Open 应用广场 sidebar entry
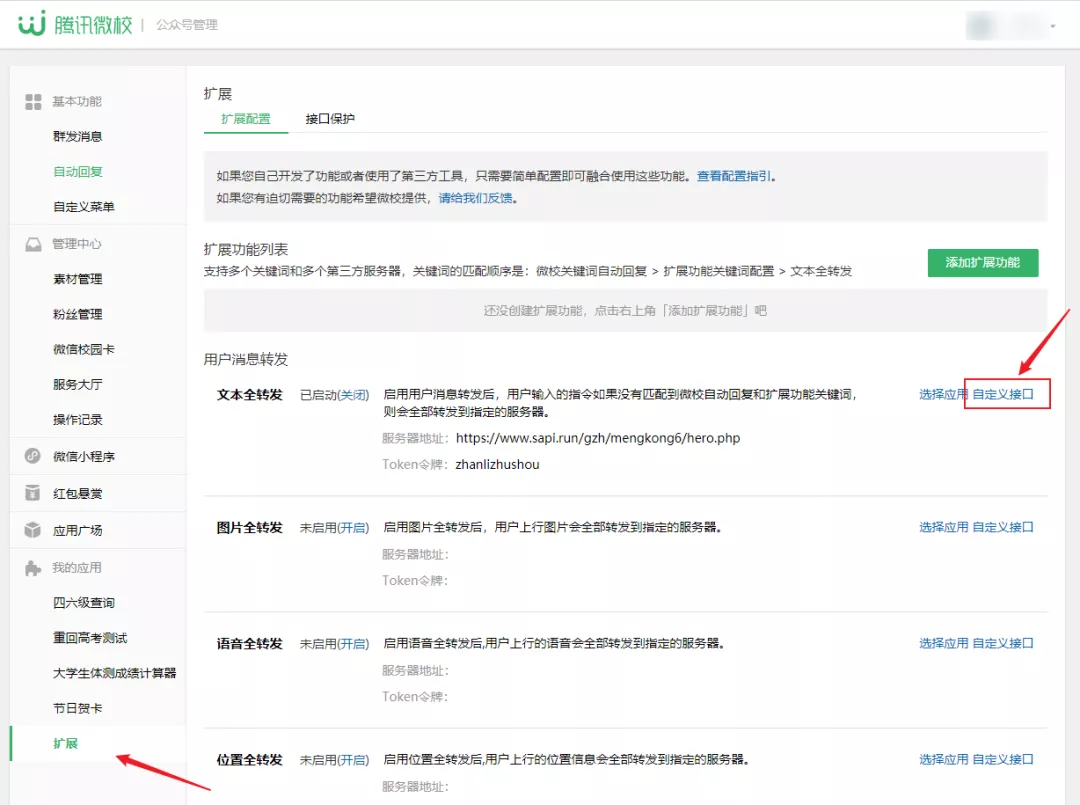The image size is (1080, 805). point(78,530)
